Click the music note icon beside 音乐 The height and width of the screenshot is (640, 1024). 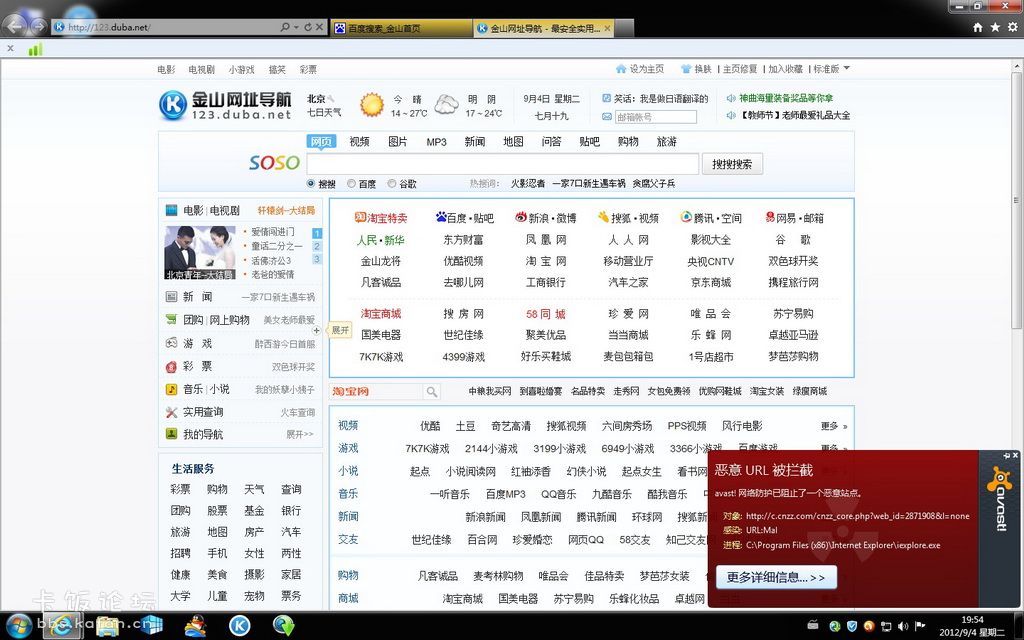[x=170, y=389]
